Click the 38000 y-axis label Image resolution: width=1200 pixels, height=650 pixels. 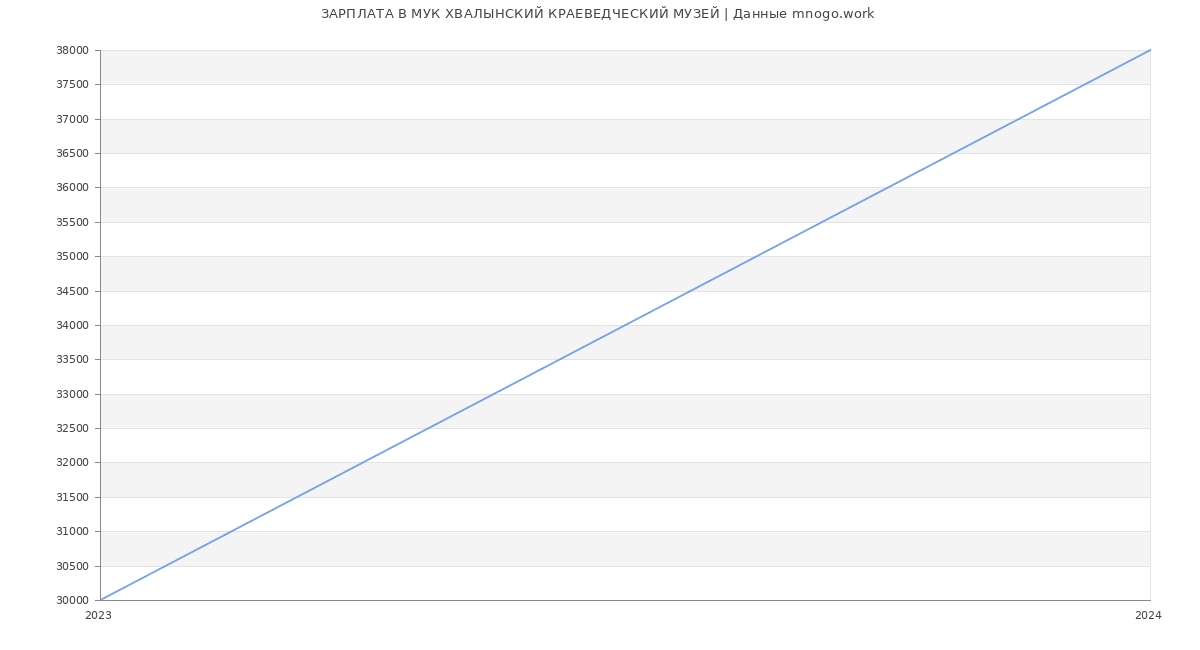(72, 50)
